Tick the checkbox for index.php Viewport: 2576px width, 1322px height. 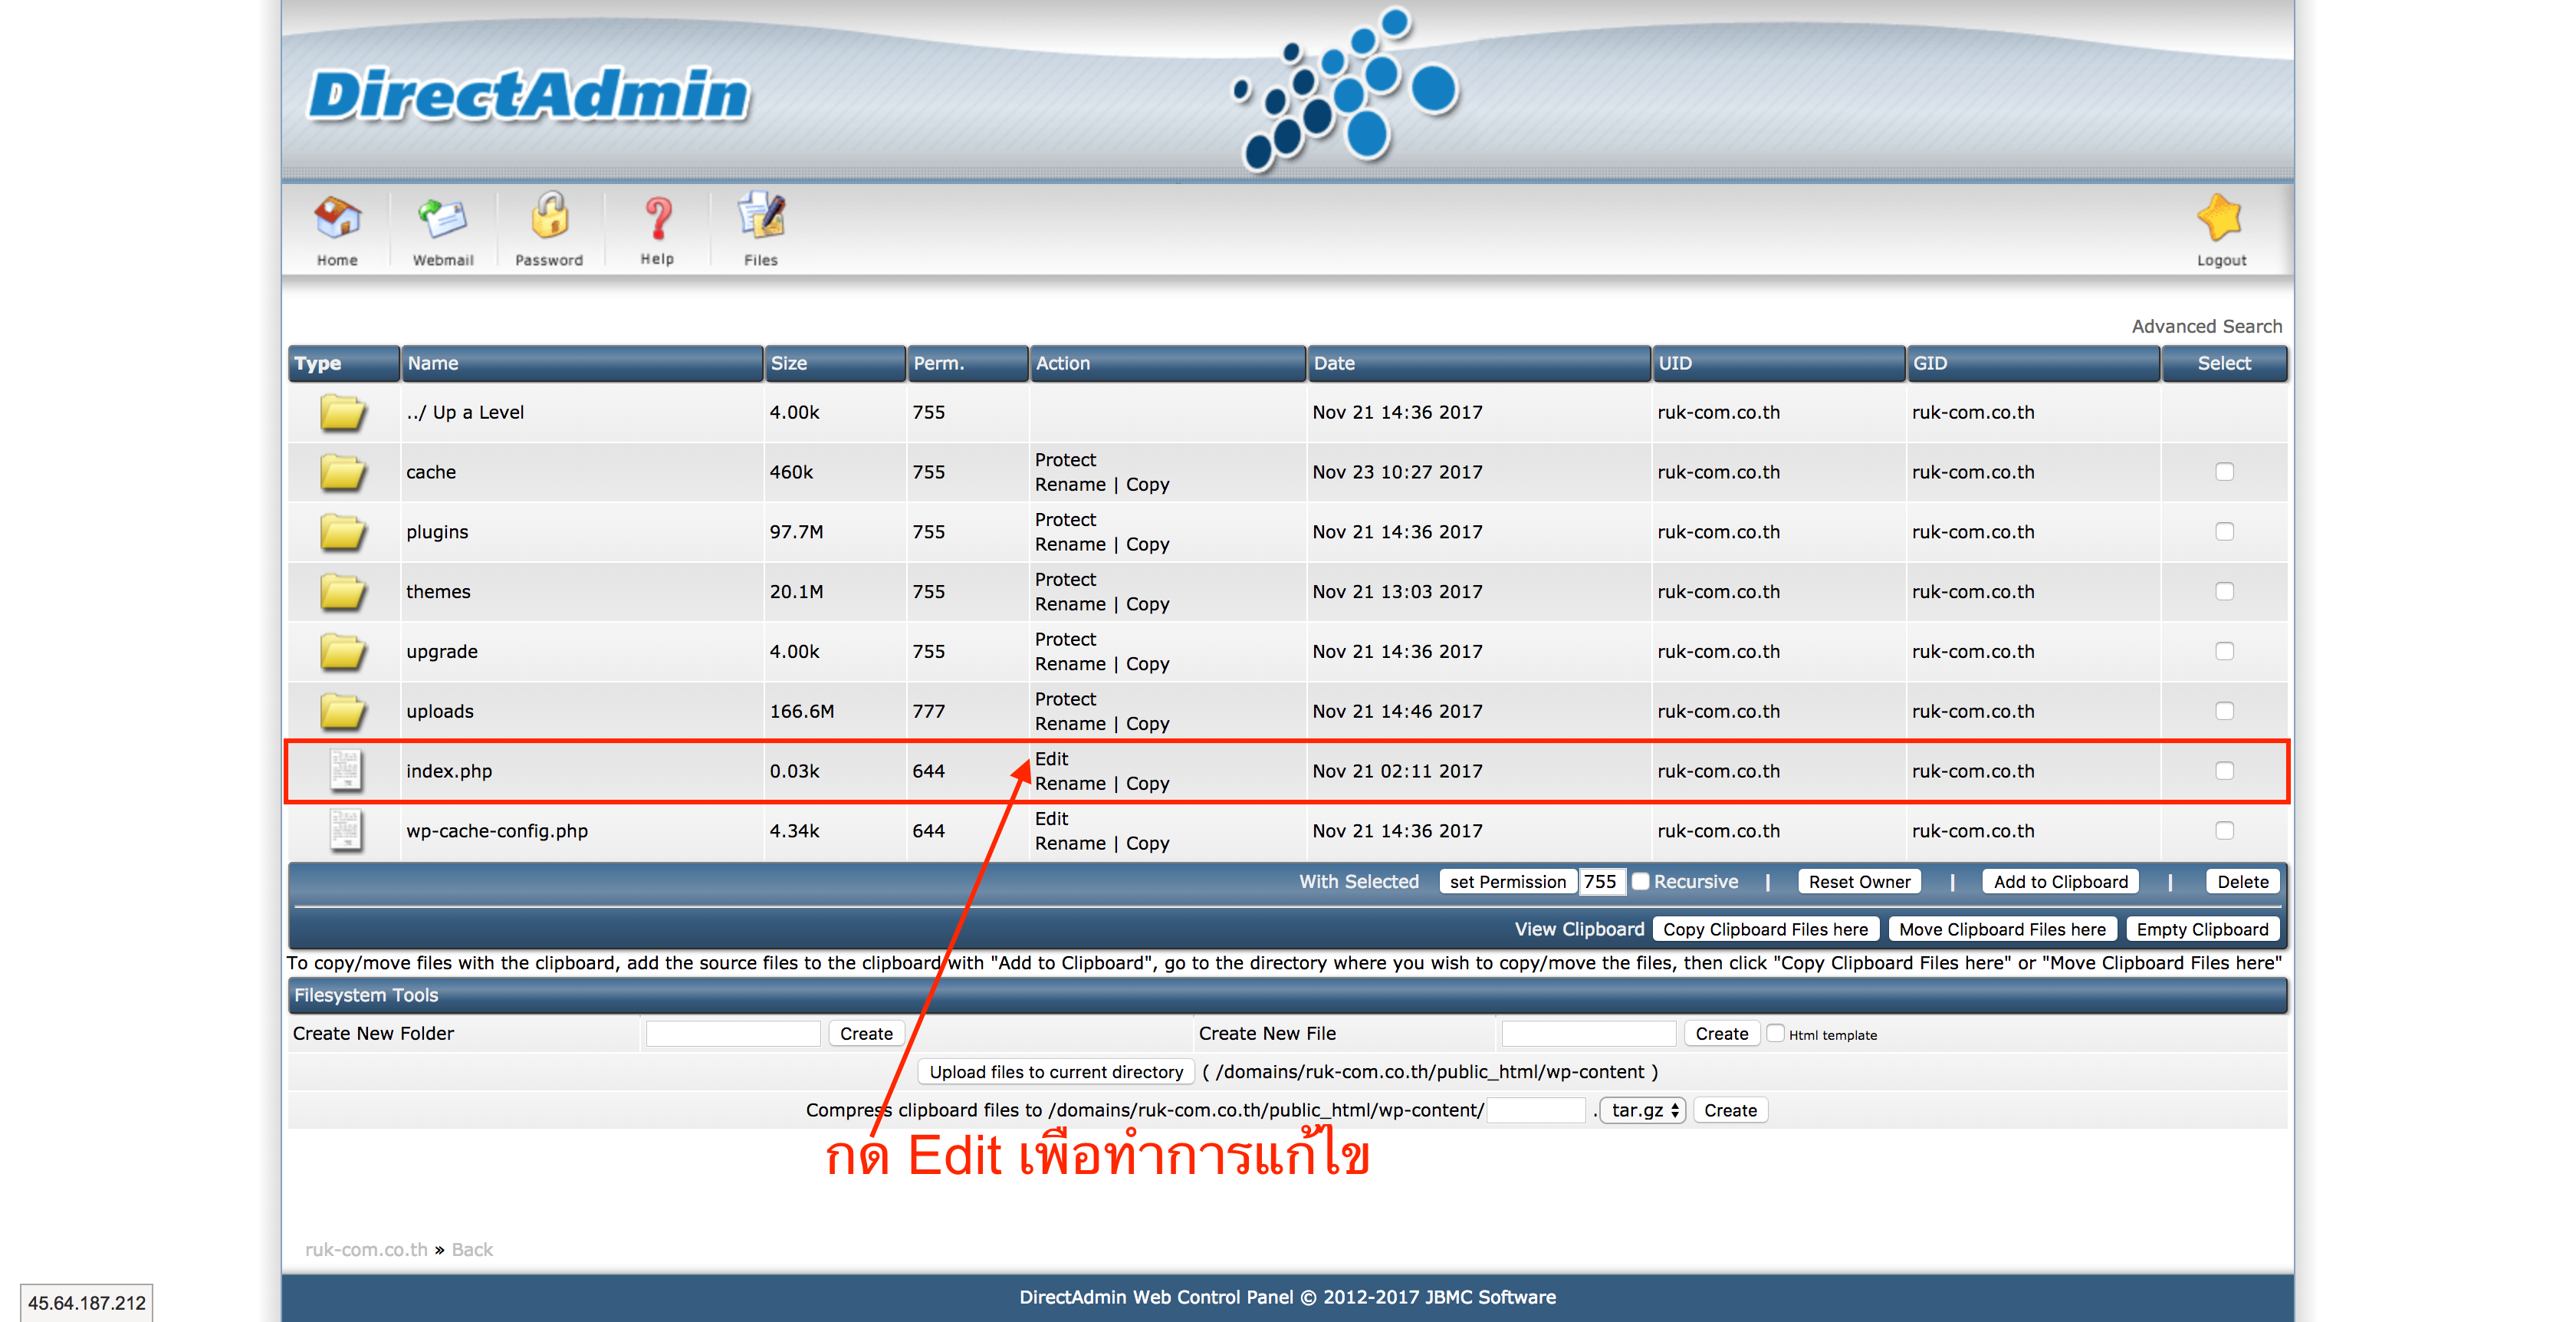[2224, 771]
